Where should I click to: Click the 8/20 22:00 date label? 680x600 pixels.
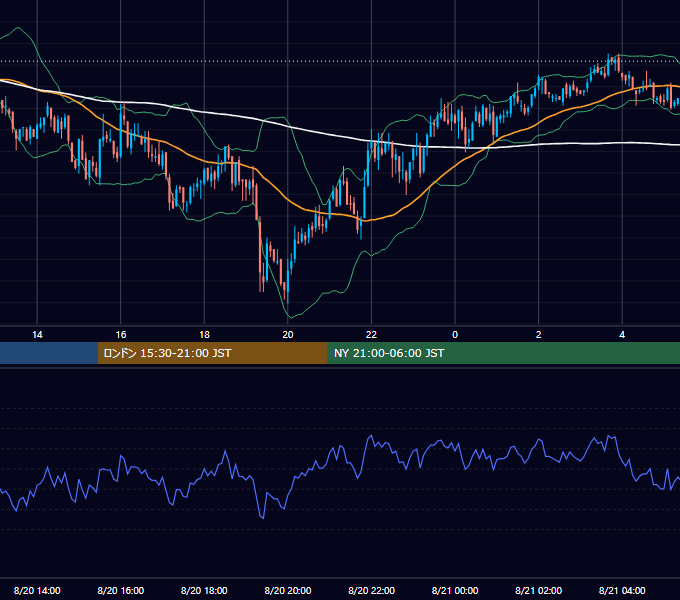(x=372, y=590)
